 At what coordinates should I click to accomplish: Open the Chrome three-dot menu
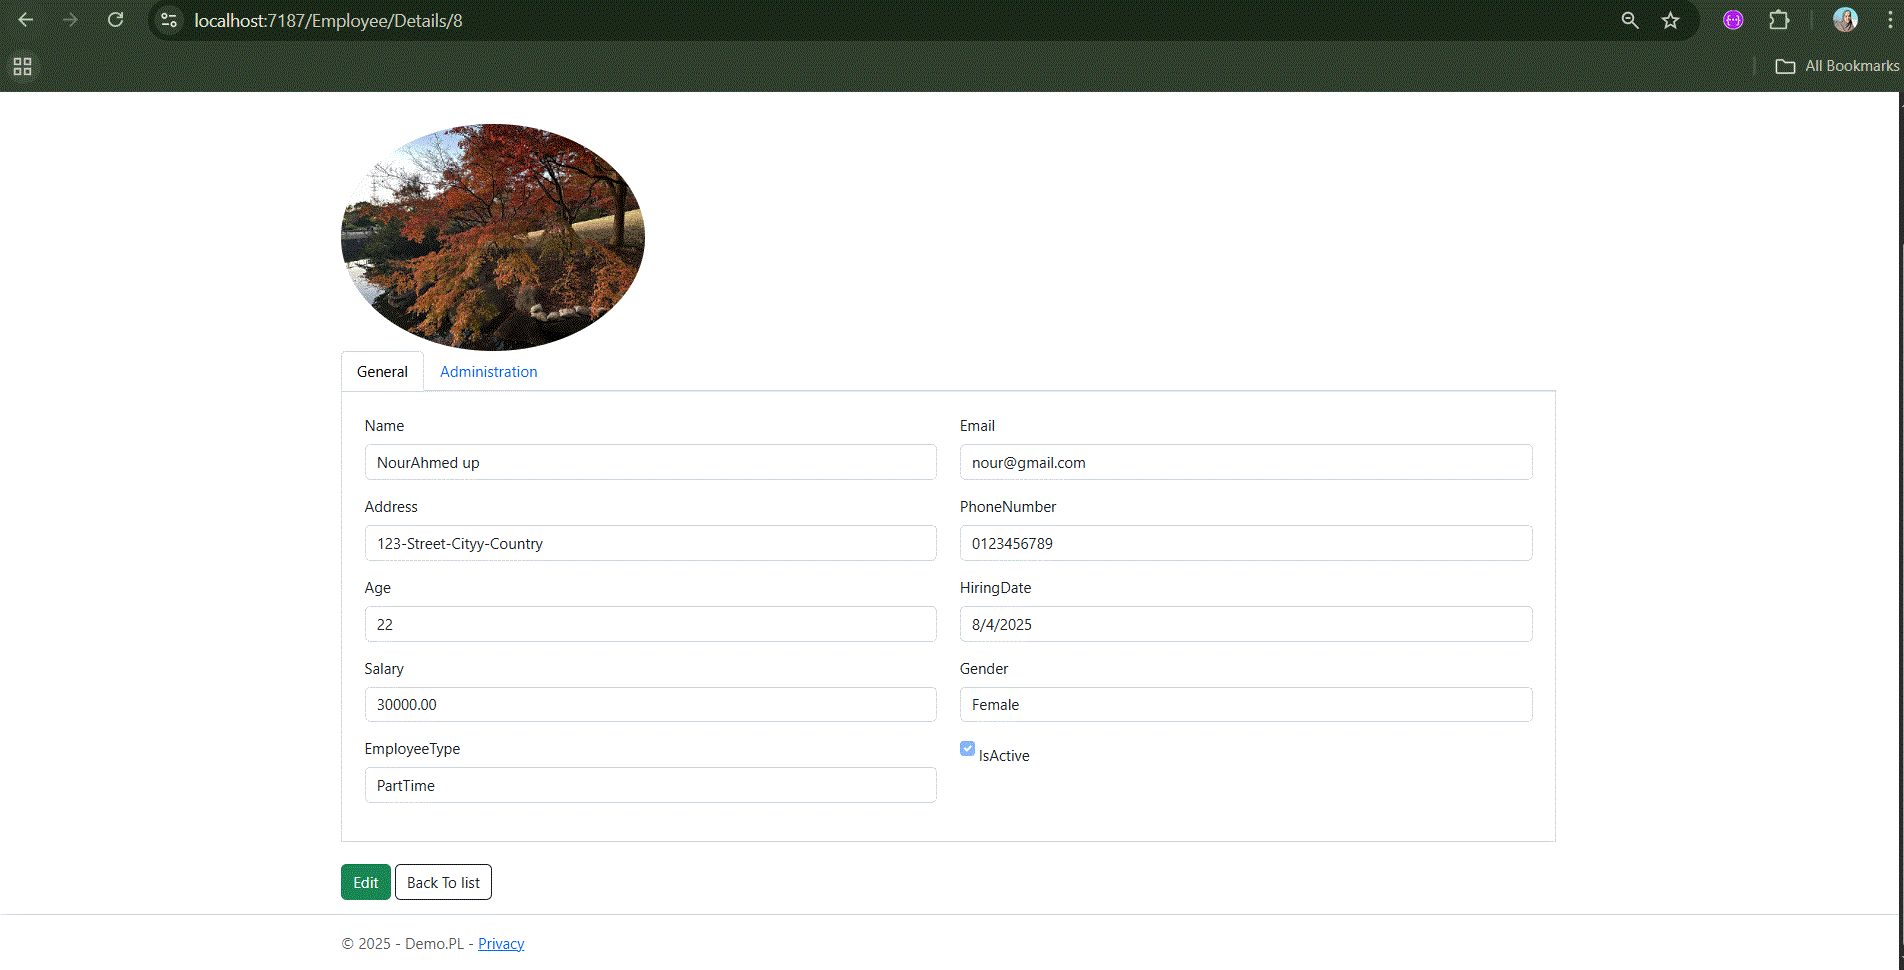1889,20
